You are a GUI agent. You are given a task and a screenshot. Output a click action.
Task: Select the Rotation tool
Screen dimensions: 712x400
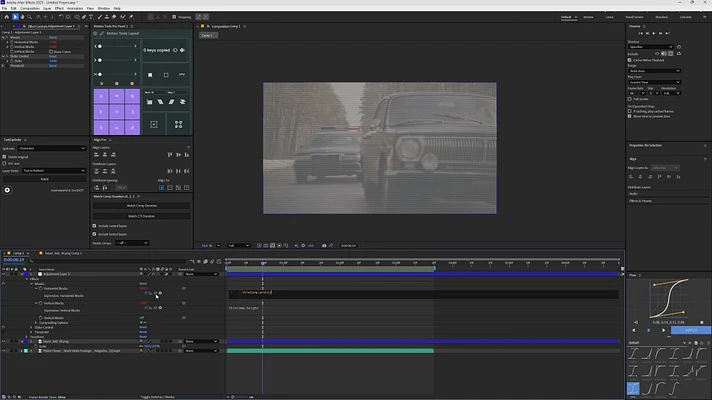click(61, 17)
